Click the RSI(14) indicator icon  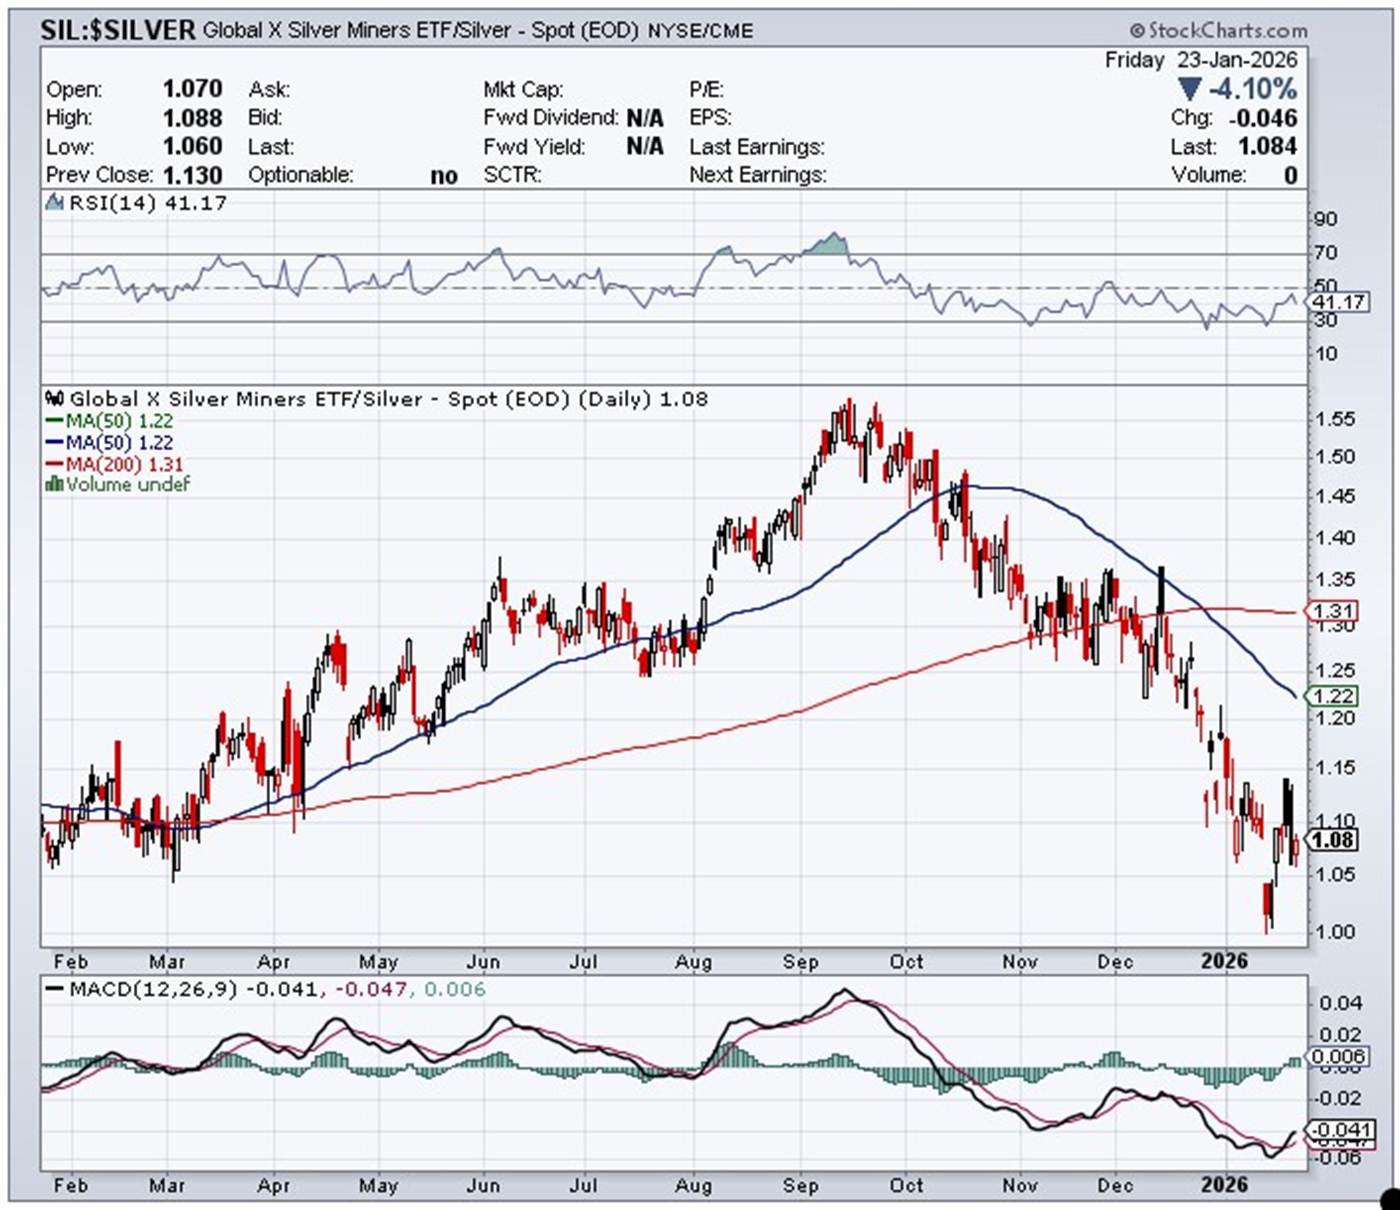coord(55,203)
